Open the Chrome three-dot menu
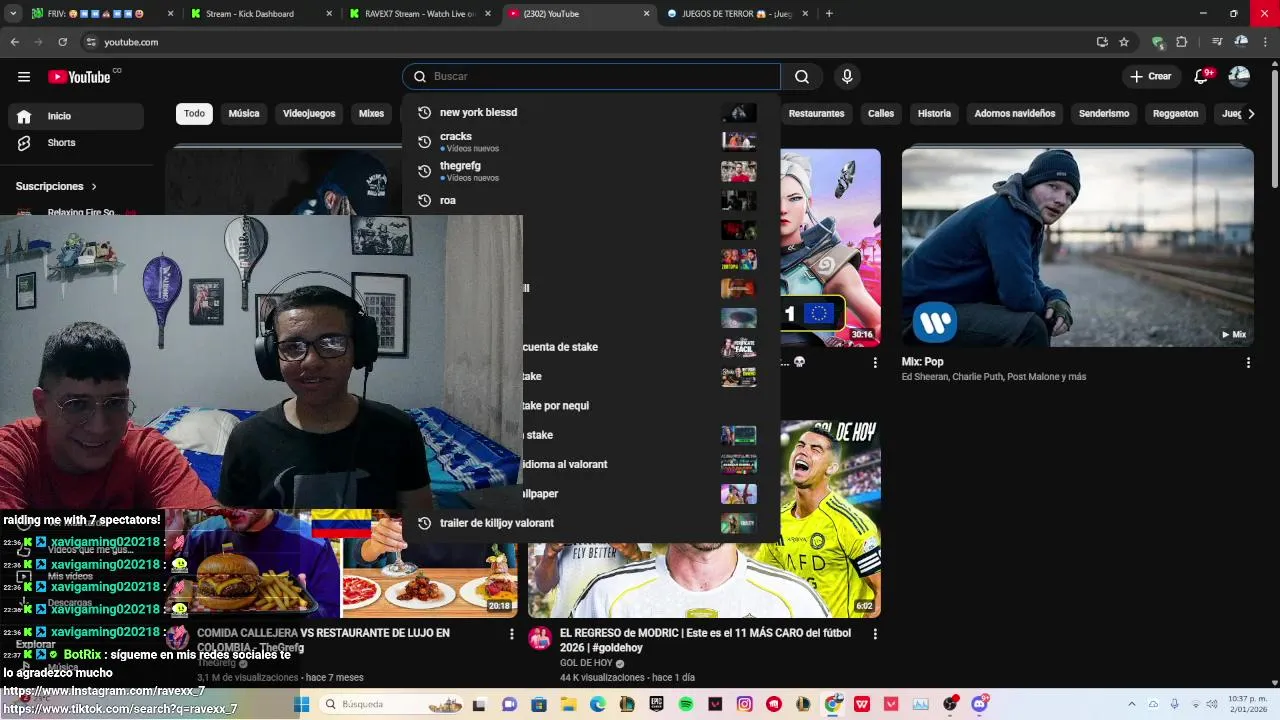The width and height of the screenshot is (1280, 720). [x=1265, y=42]
